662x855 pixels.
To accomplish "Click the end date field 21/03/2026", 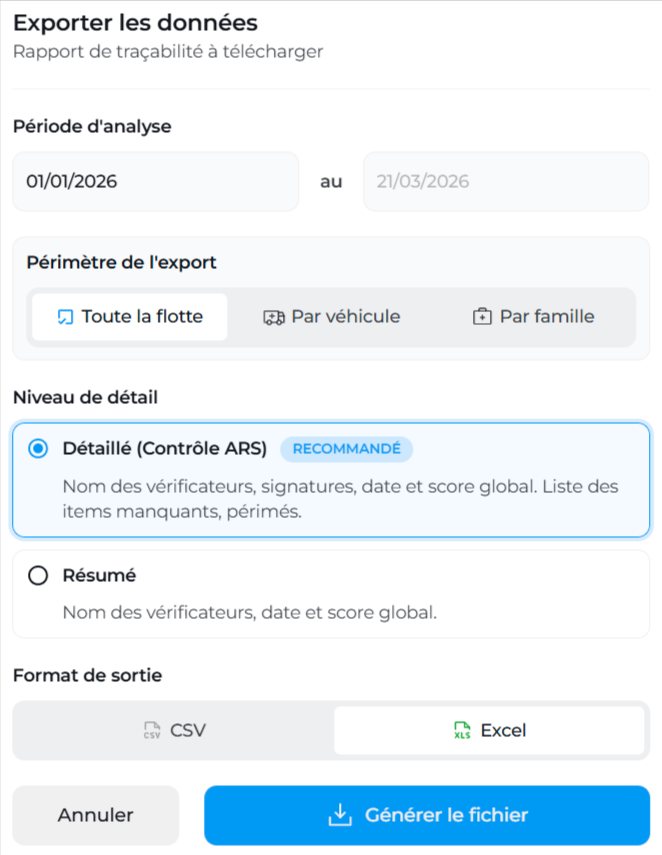I will point(505,182).
